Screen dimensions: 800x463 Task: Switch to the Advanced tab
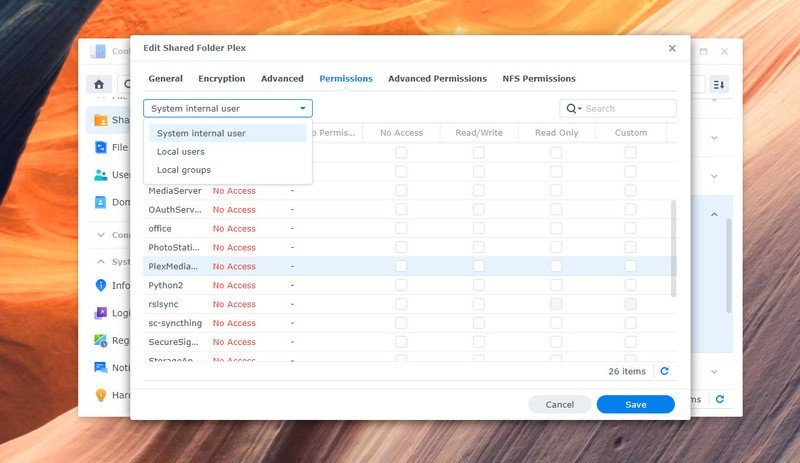[x=282, y=79]
